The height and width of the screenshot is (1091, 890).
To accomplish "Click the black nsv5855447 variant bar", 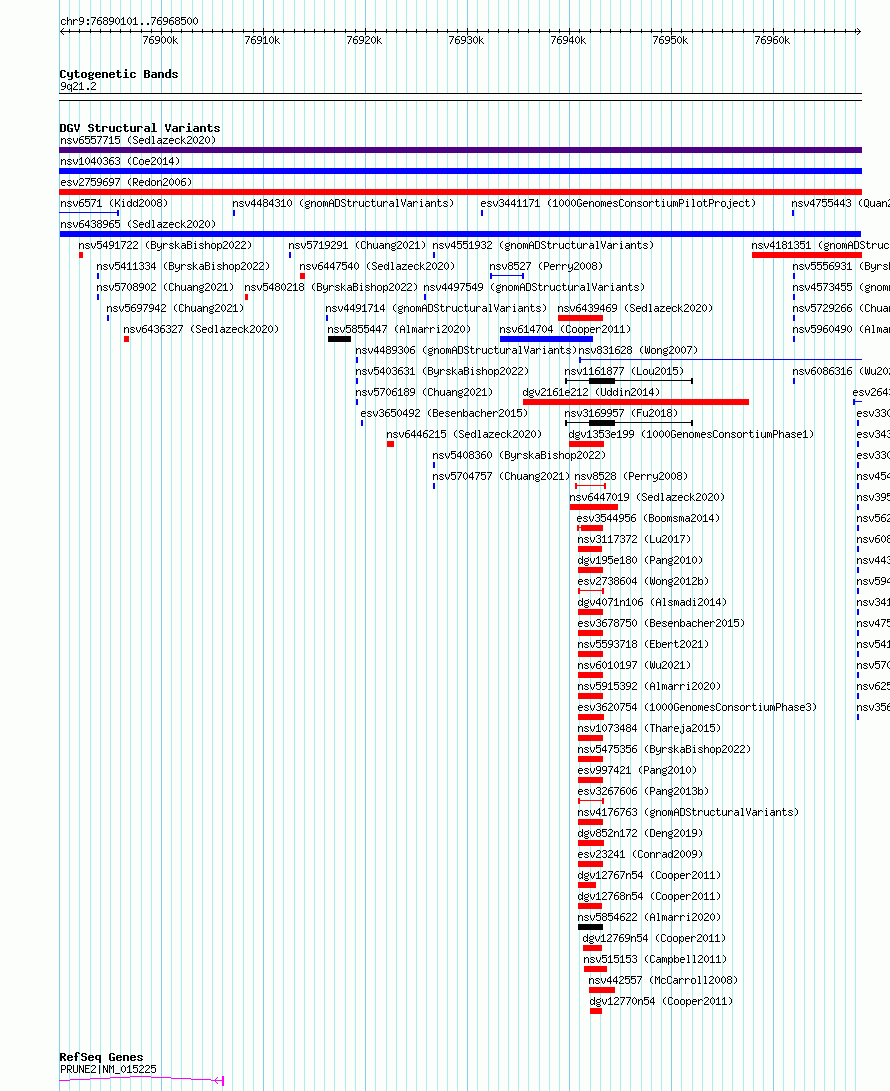I will [340, 339].
